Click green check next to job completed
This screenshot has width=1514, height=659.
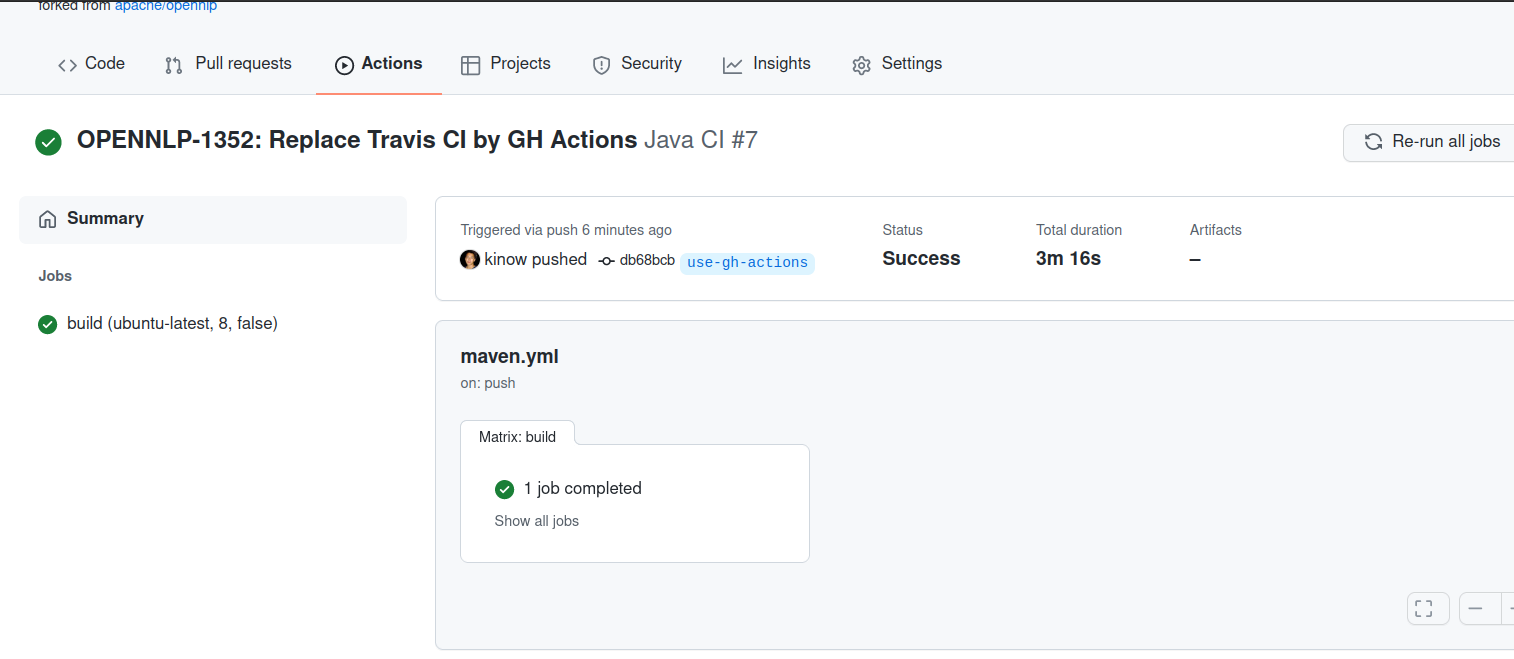(x=504, y=489)
